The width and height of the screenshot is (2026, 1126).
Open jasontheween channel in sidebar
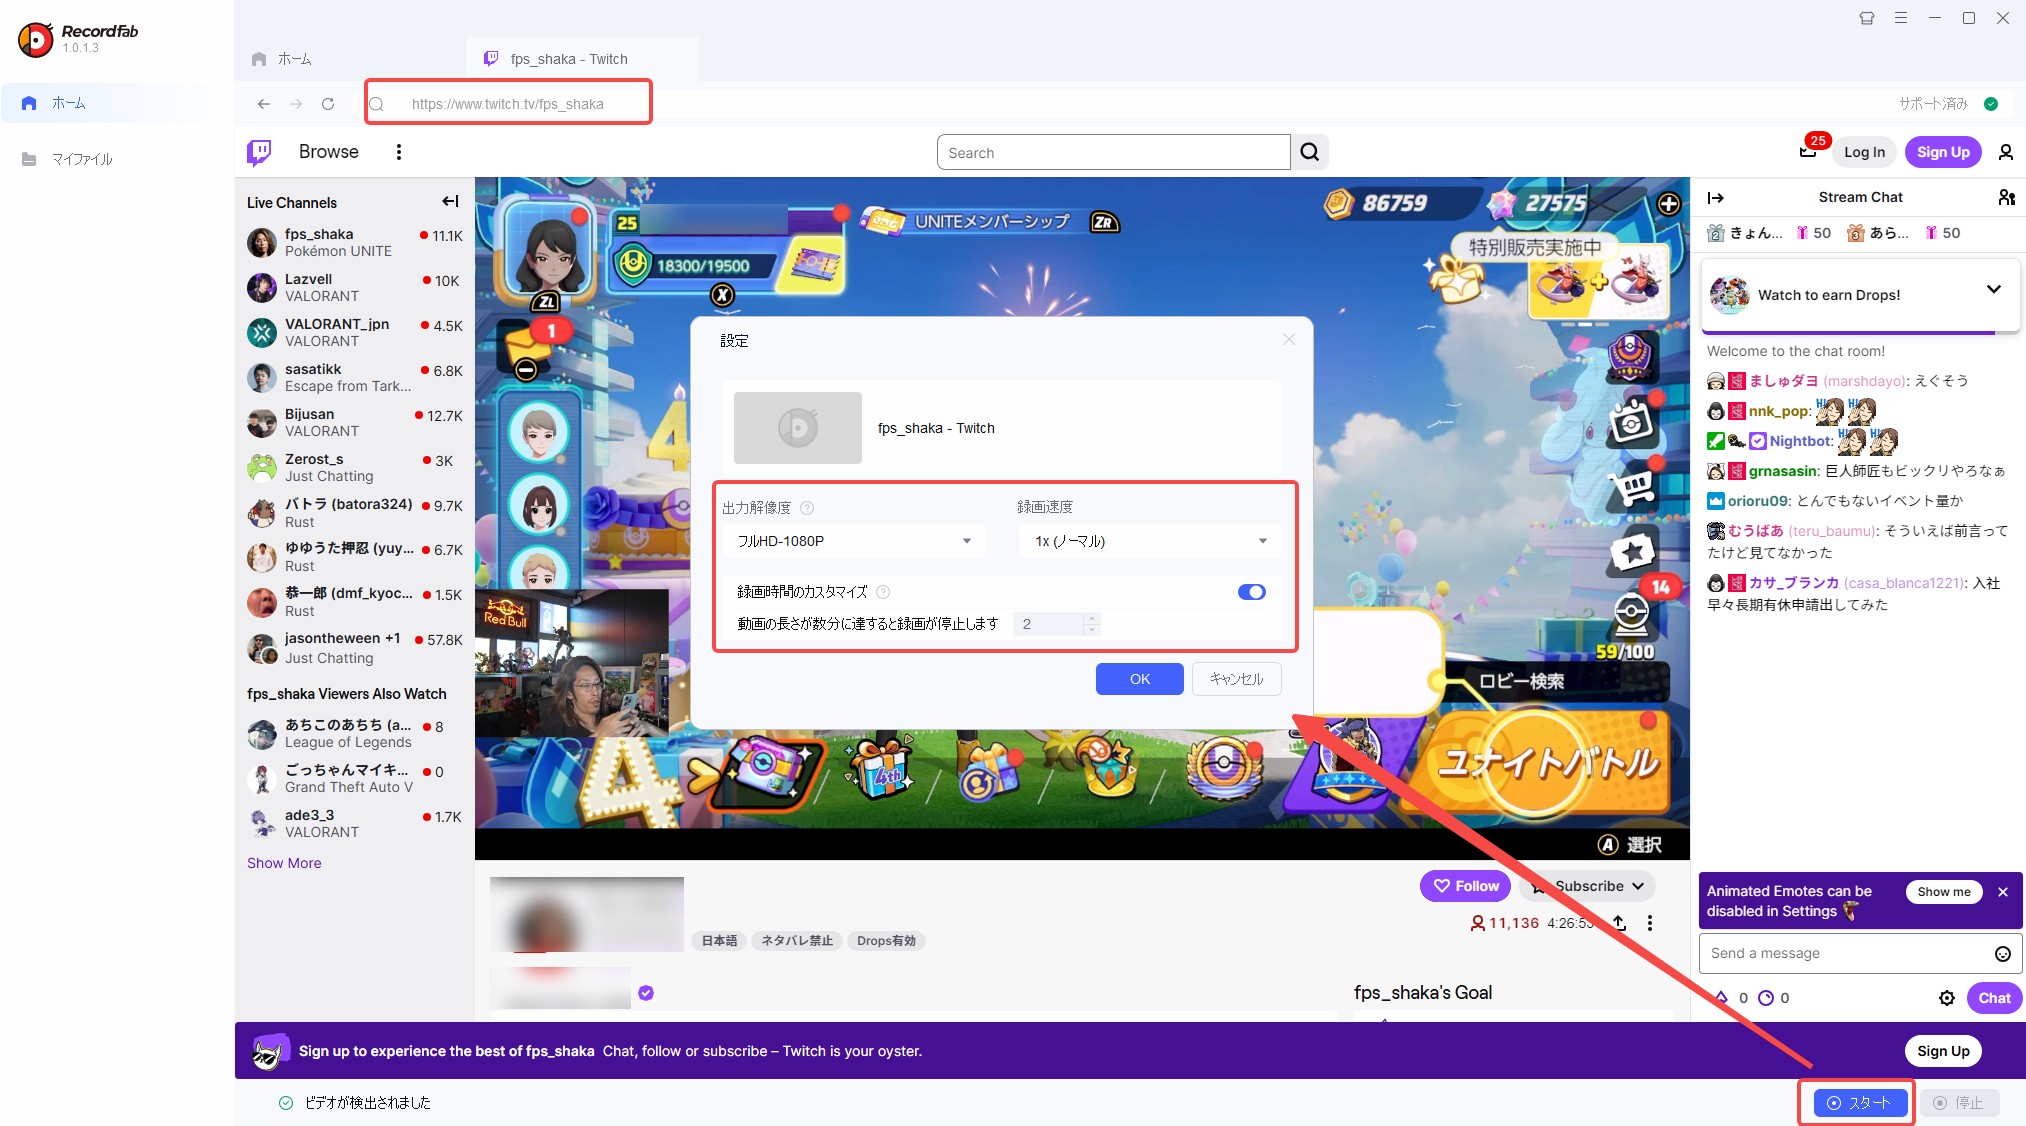pos(355,648)
